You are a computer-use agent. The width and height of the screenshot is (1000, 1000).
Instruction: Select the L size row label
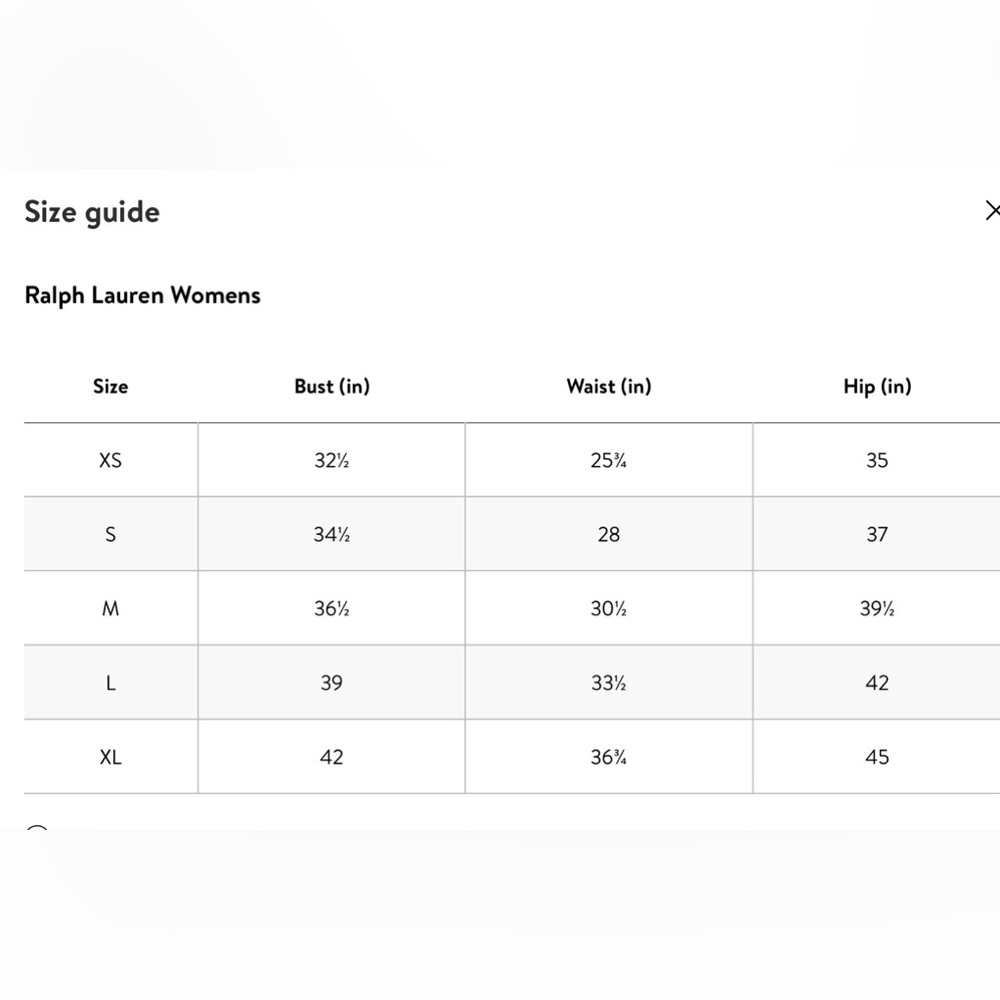110,683
